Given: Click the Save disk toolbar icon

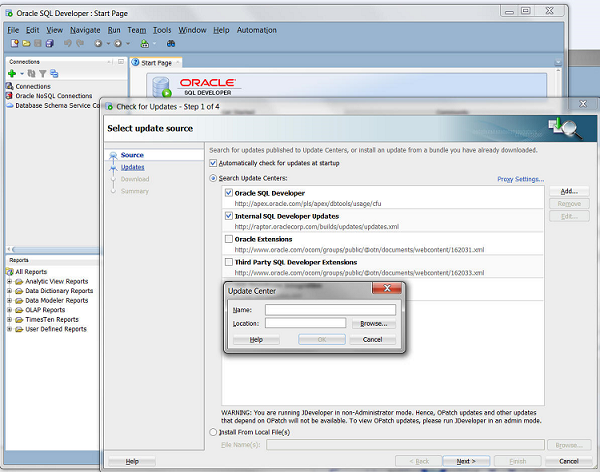Looking at the screenshot, I should (38, 44).
